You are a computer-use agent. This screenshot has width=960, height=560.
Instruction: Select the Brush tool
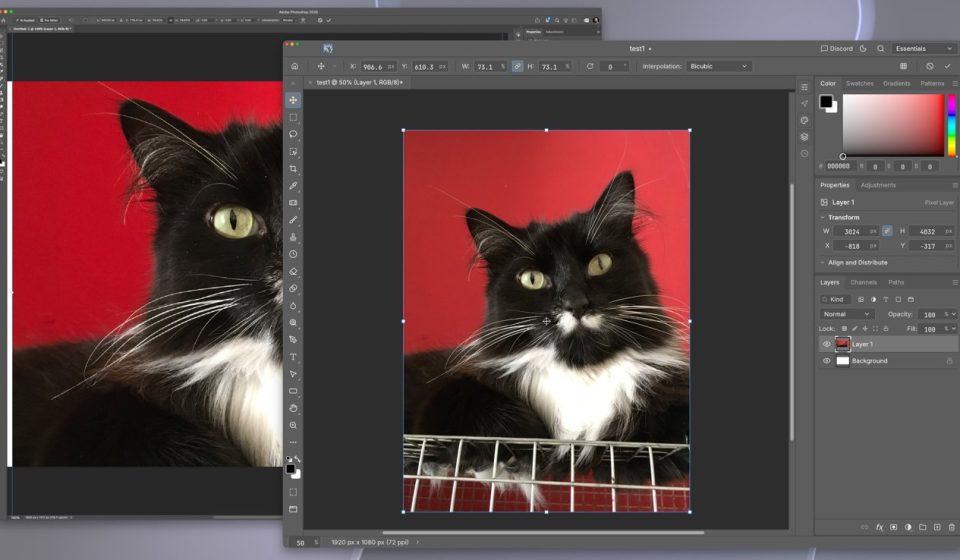coord(293,220)
